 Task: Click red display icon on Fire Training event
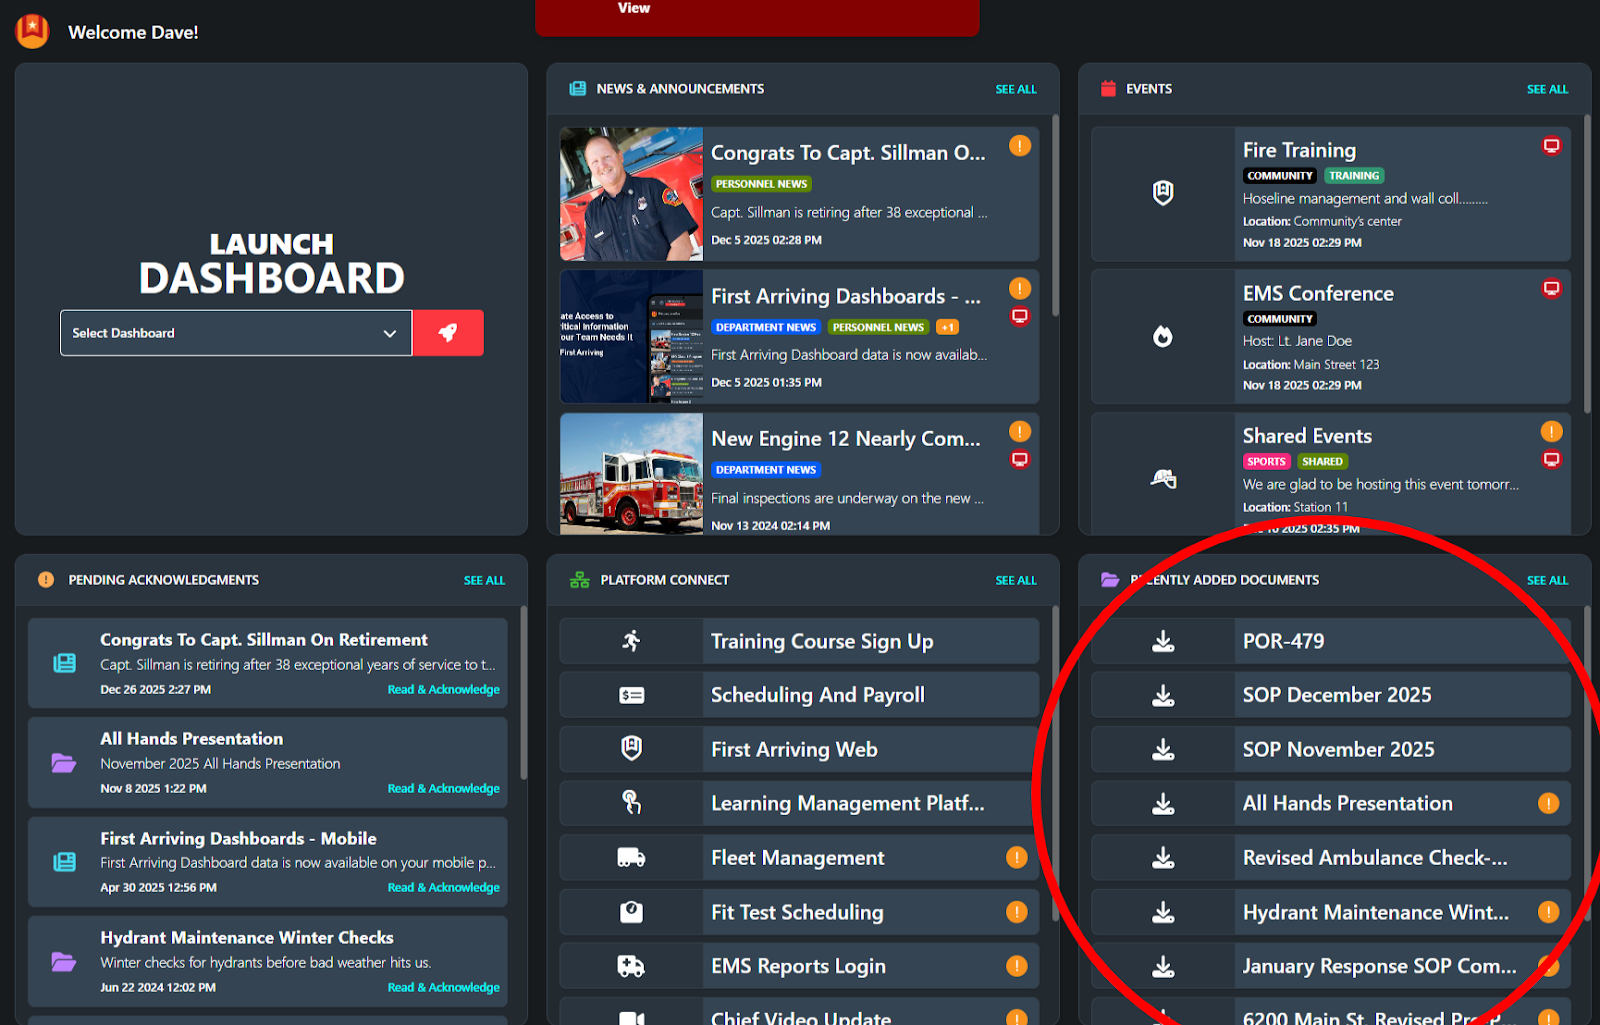[1551, 146]
